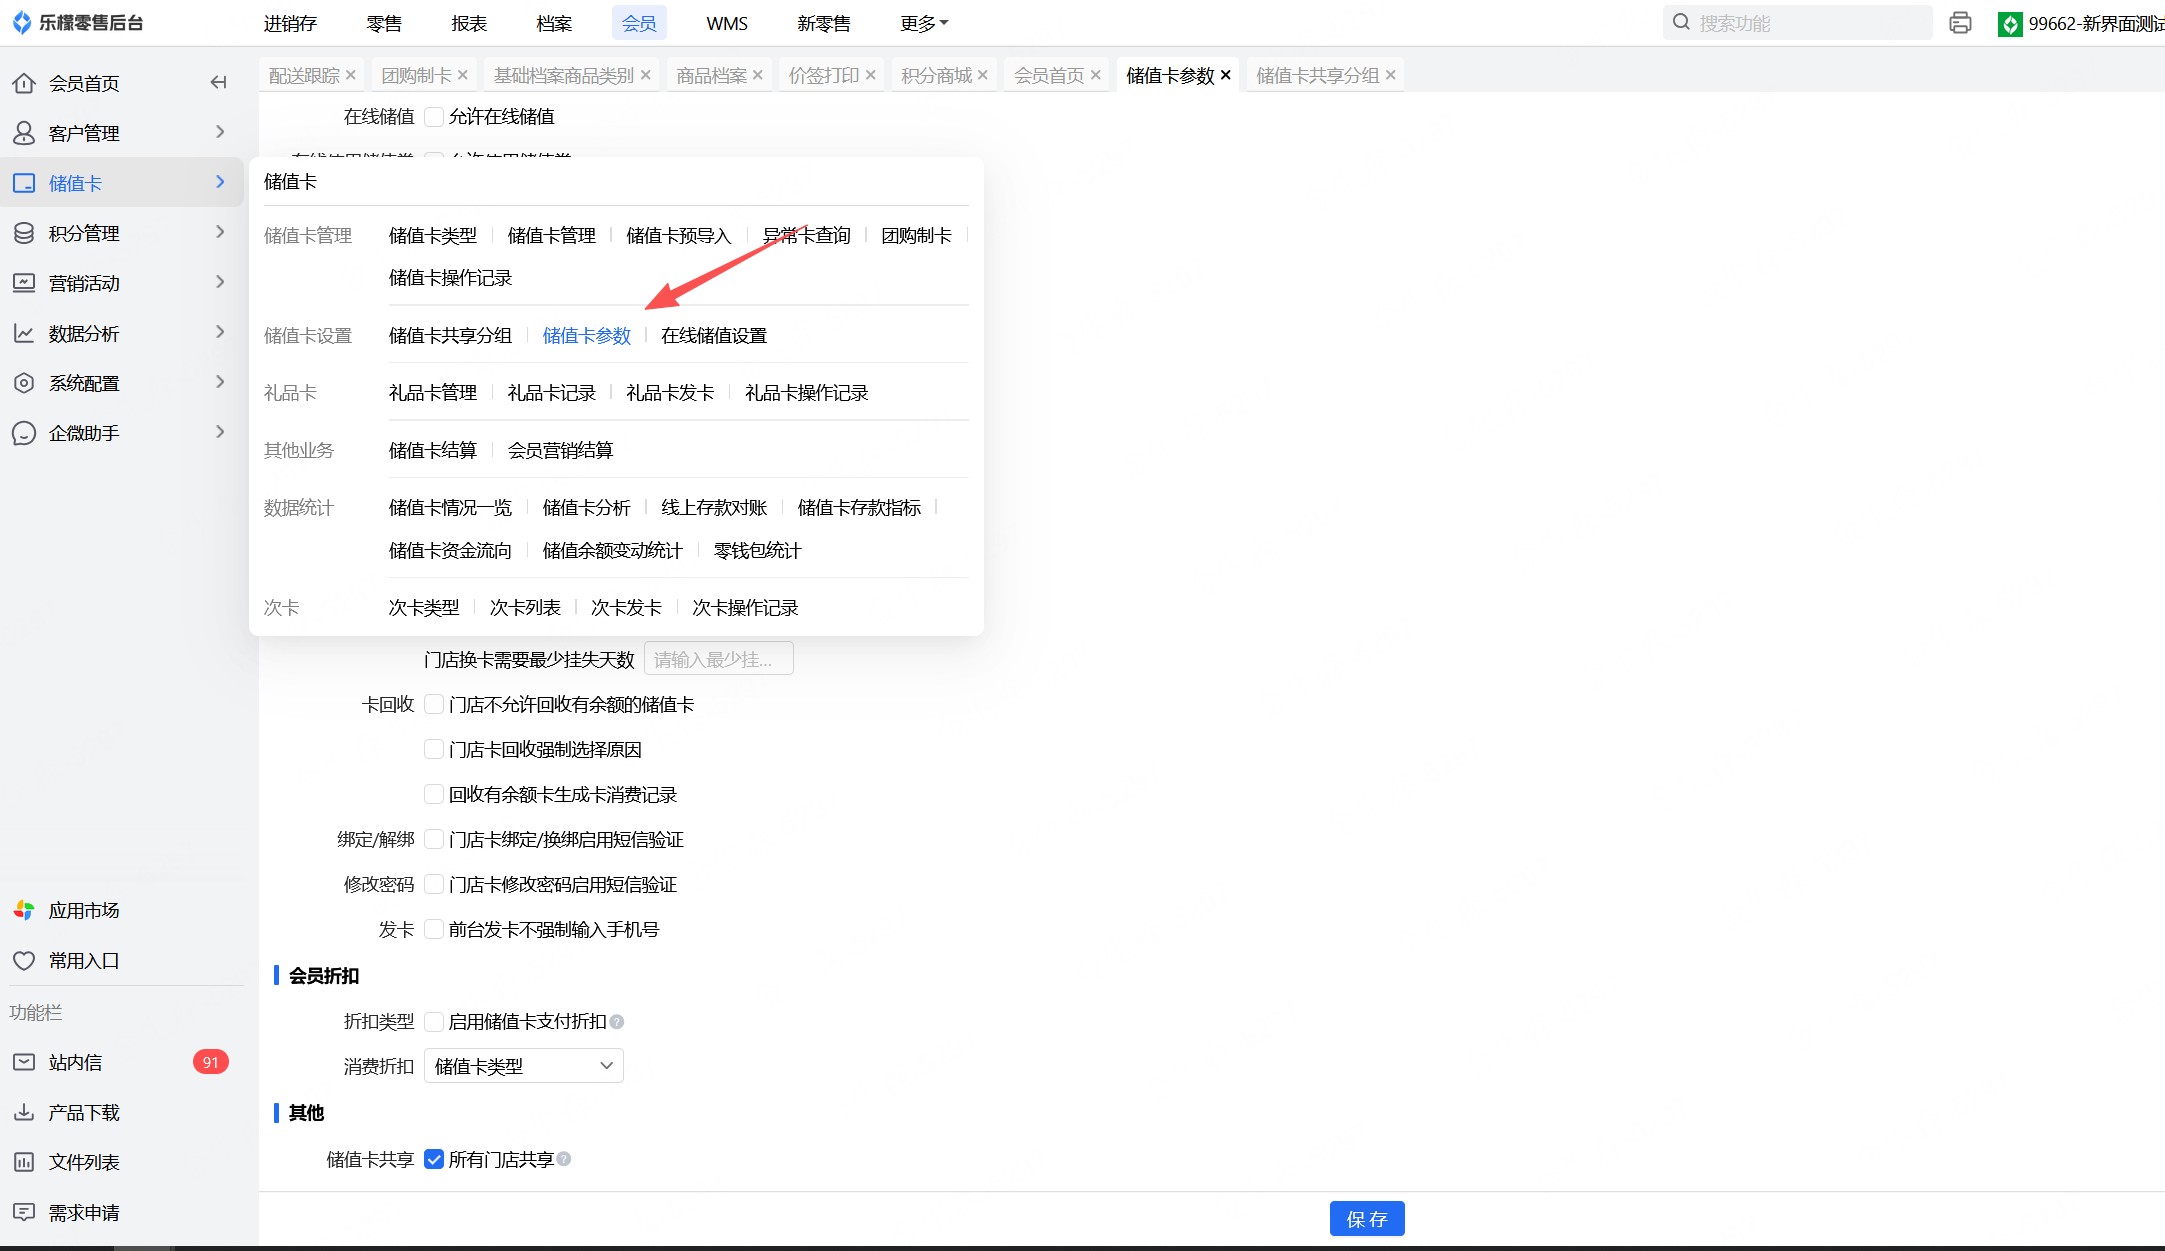Viewport: 2165px width, 1251px height.
Task: Enable 允许在线储值 checkbox
Action: 434,117
